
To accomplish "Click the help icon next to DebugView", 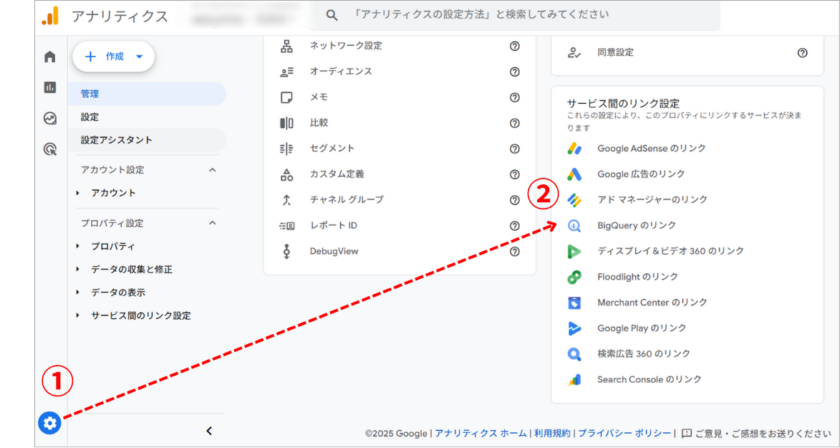I will [x=514, y=251].
